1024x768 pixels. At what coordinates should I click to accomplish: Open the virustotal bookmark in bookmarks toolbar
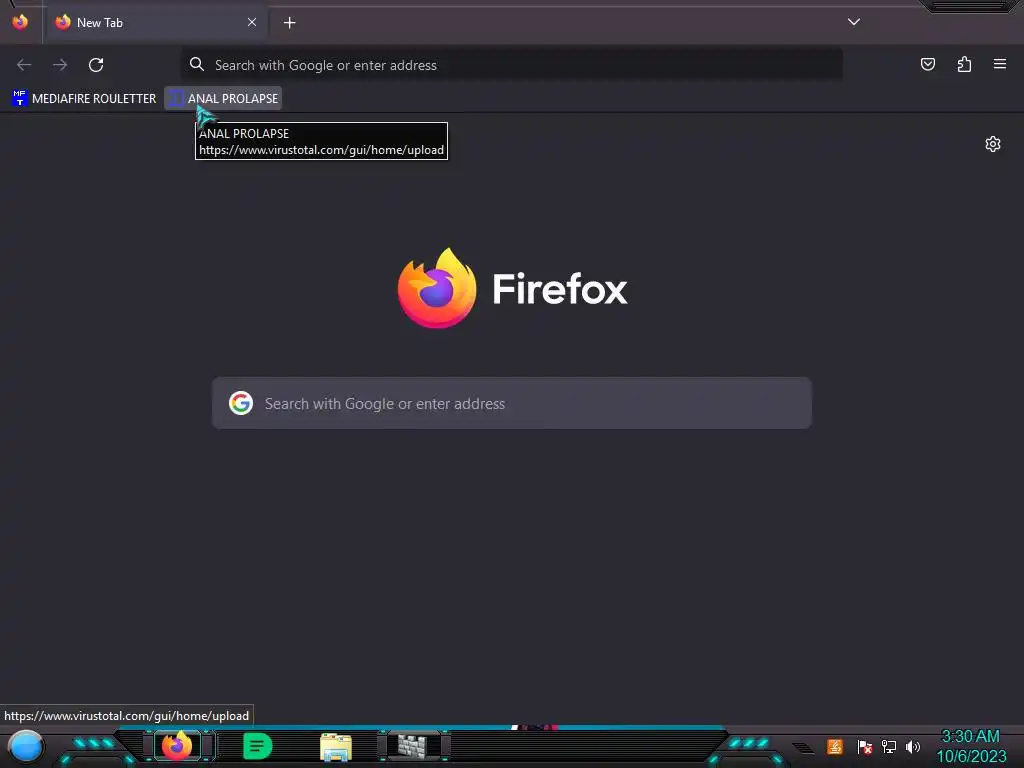point(223,99)
